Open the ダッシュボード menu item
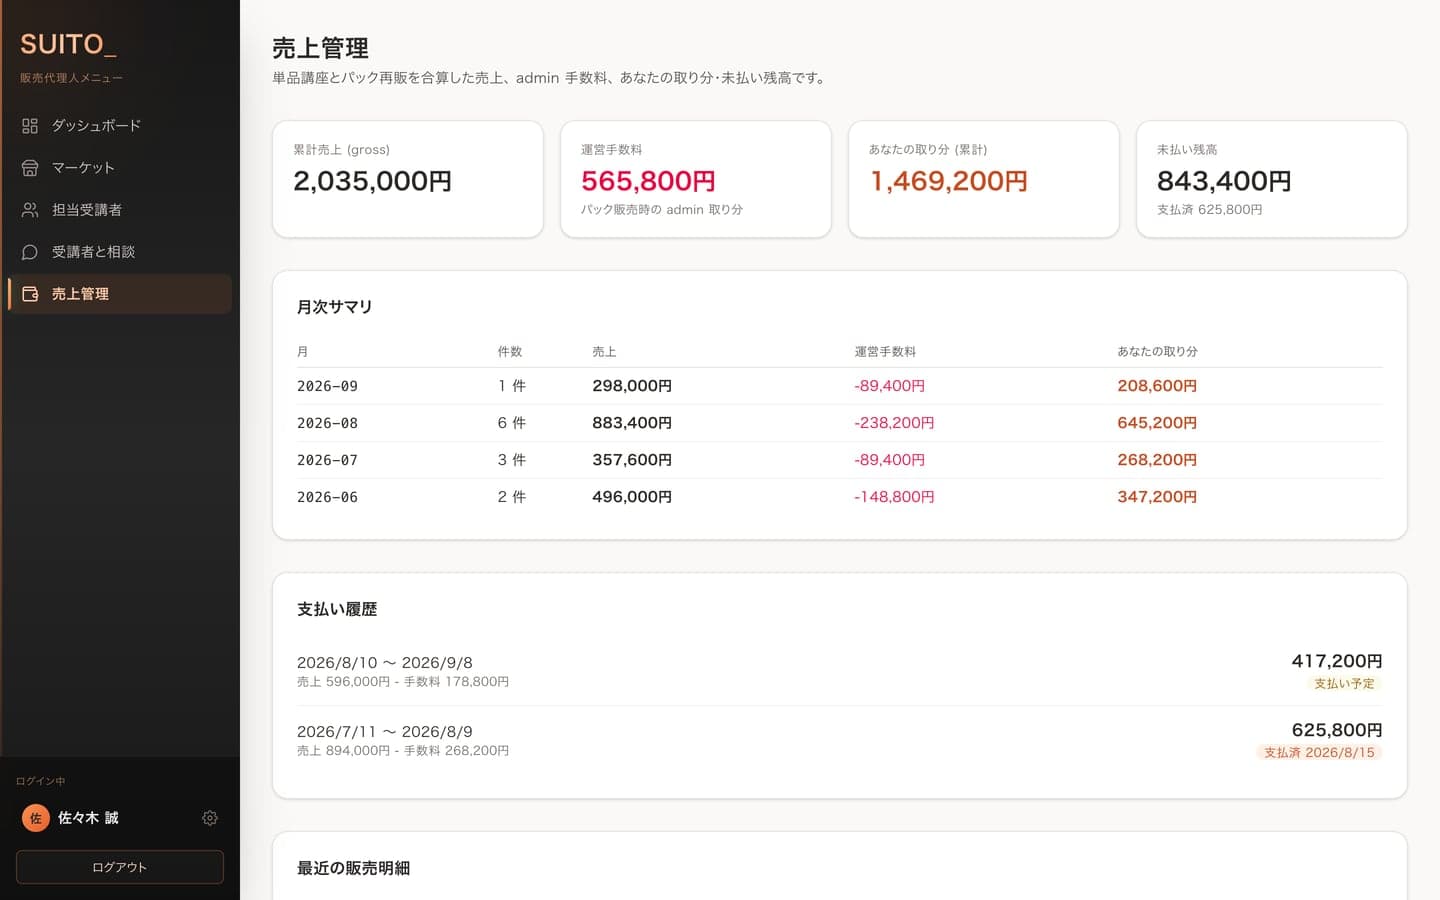The image size is (1440, 900). click(120, 126)
